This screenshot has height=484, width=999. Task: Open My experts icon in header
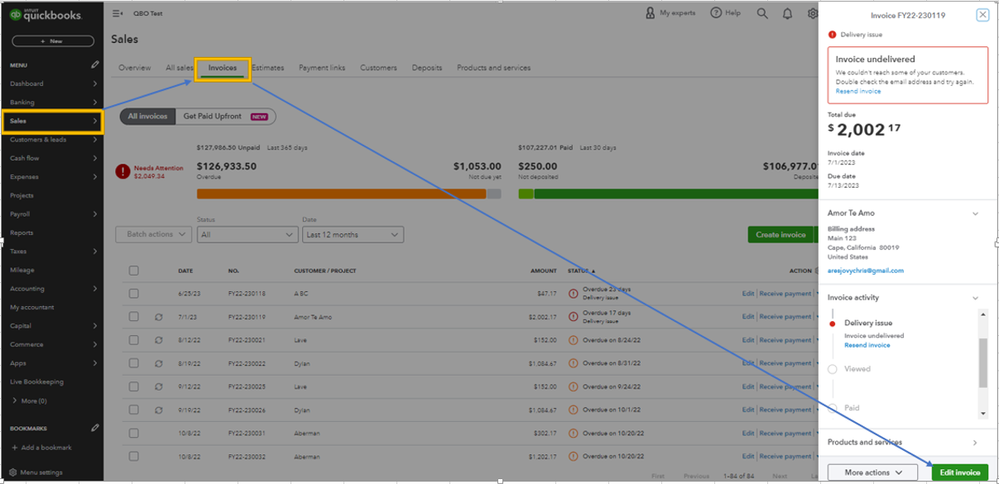click(650, 13)
